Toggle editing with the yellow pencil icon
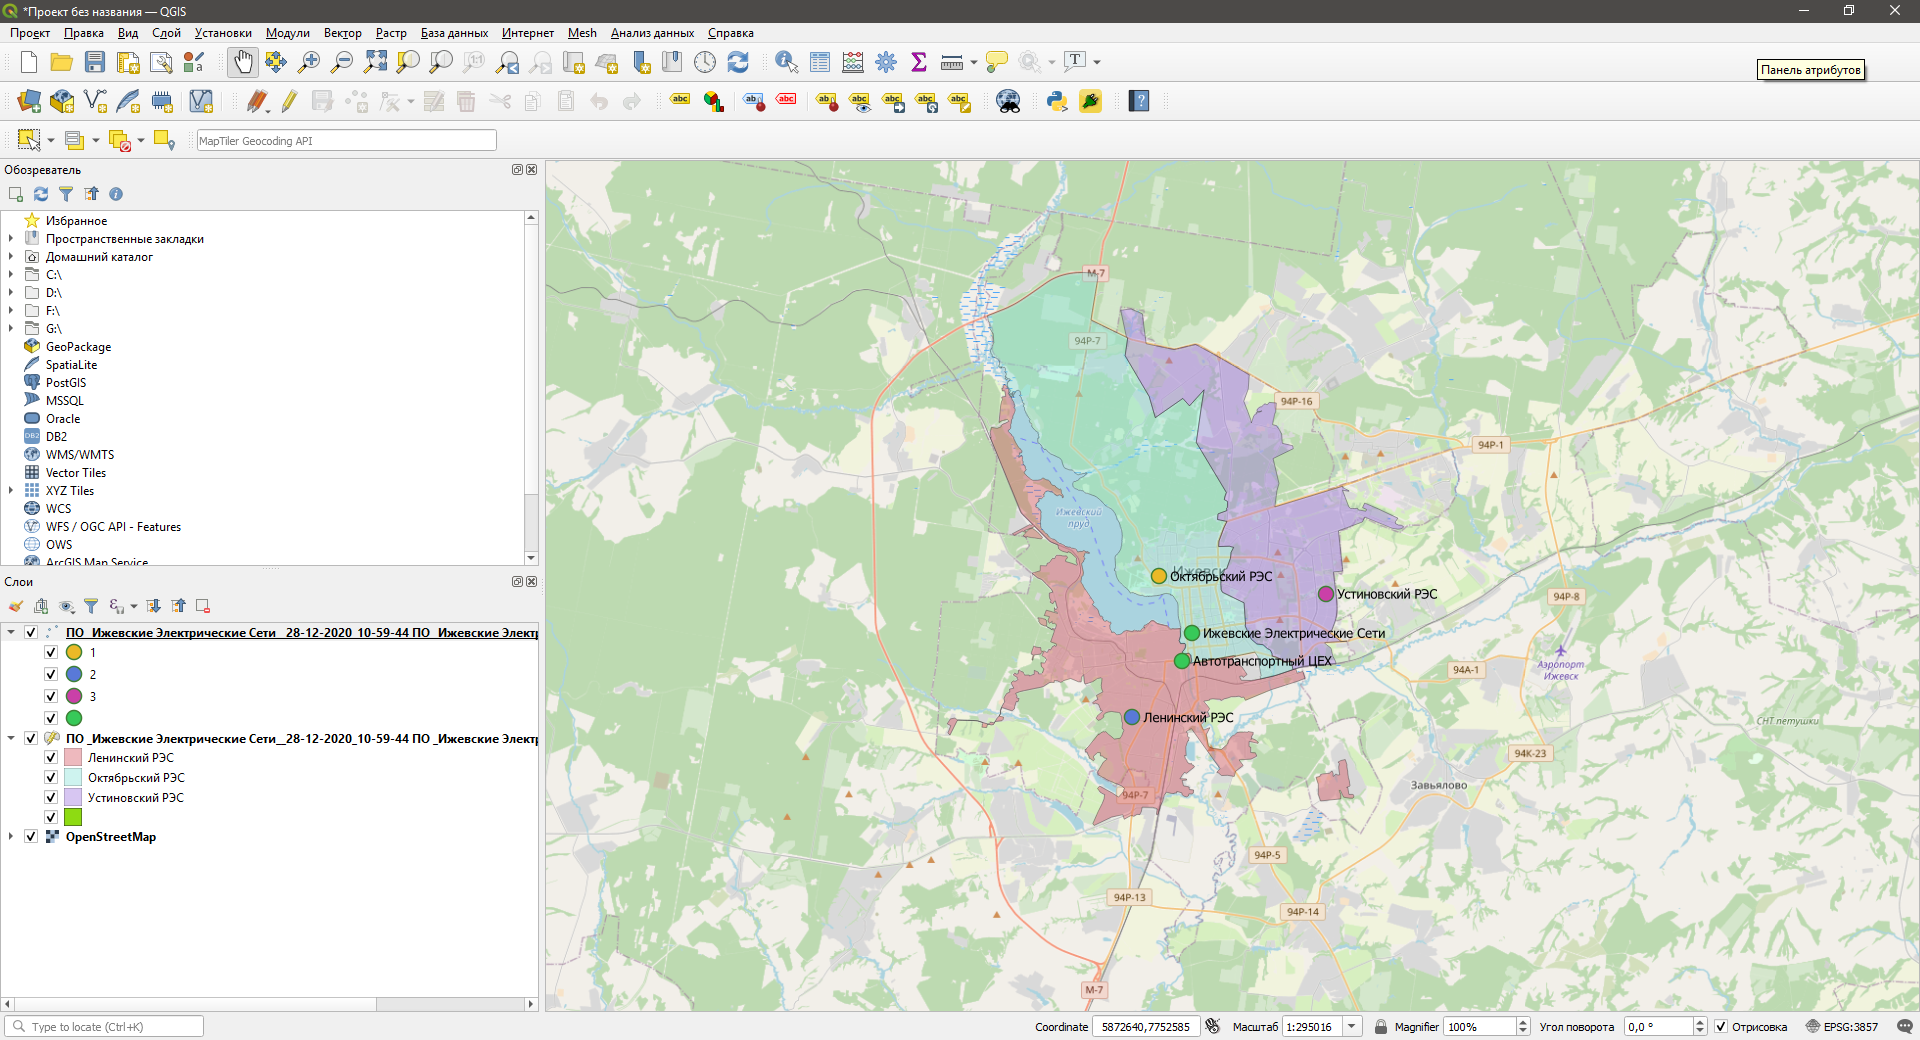Screen dimensions: 1920x1040 click(289, 101)
